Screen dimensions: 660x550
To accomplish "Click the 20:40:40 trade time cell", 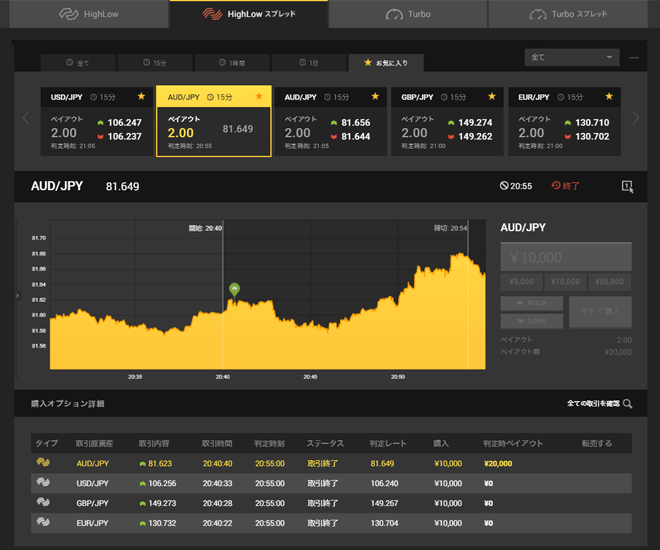I will (217, 463).
